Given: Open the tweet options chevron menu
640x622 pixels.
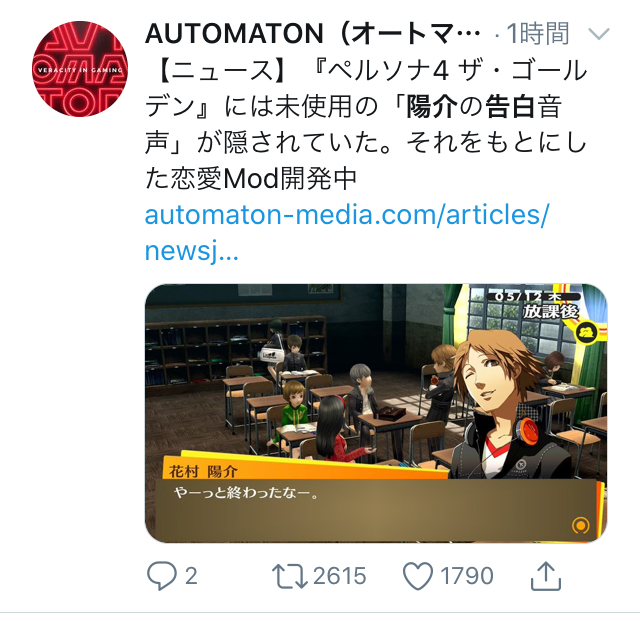Looking at the screenshot, I should 599,33.
